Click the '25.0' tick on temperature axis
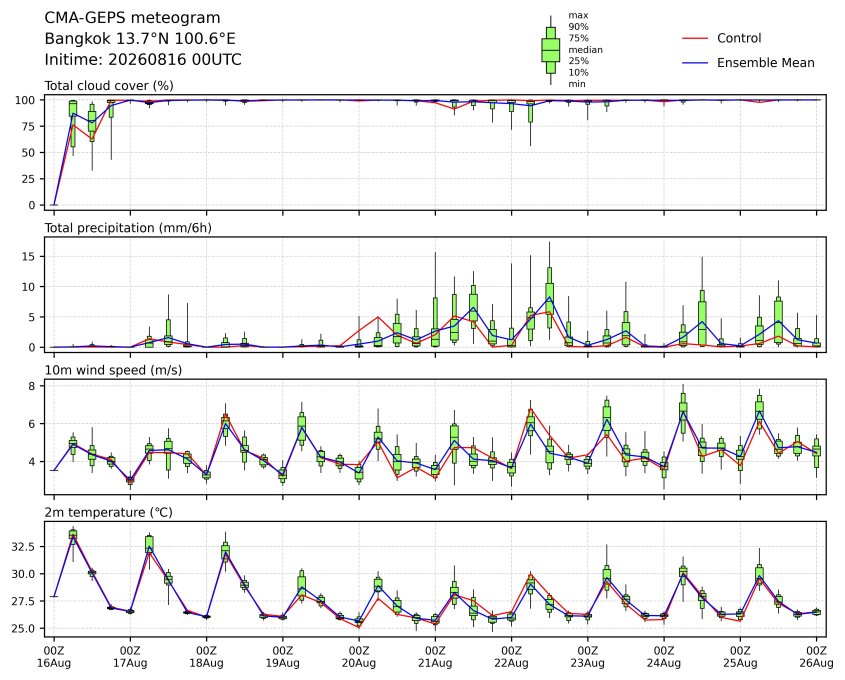This screenshot has height=680, width=845. 24,629
